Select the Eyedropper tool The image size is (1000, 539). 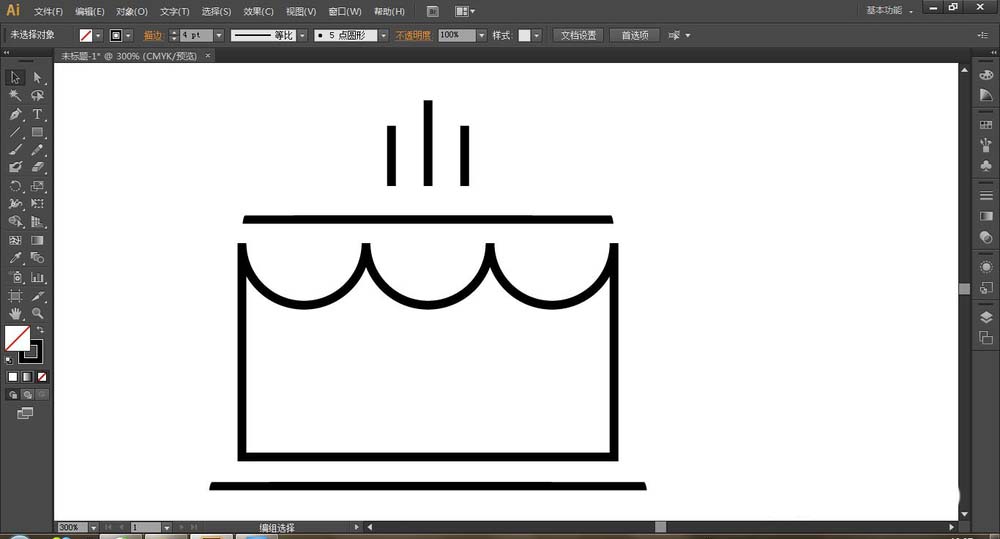click(x=15, y=259)
